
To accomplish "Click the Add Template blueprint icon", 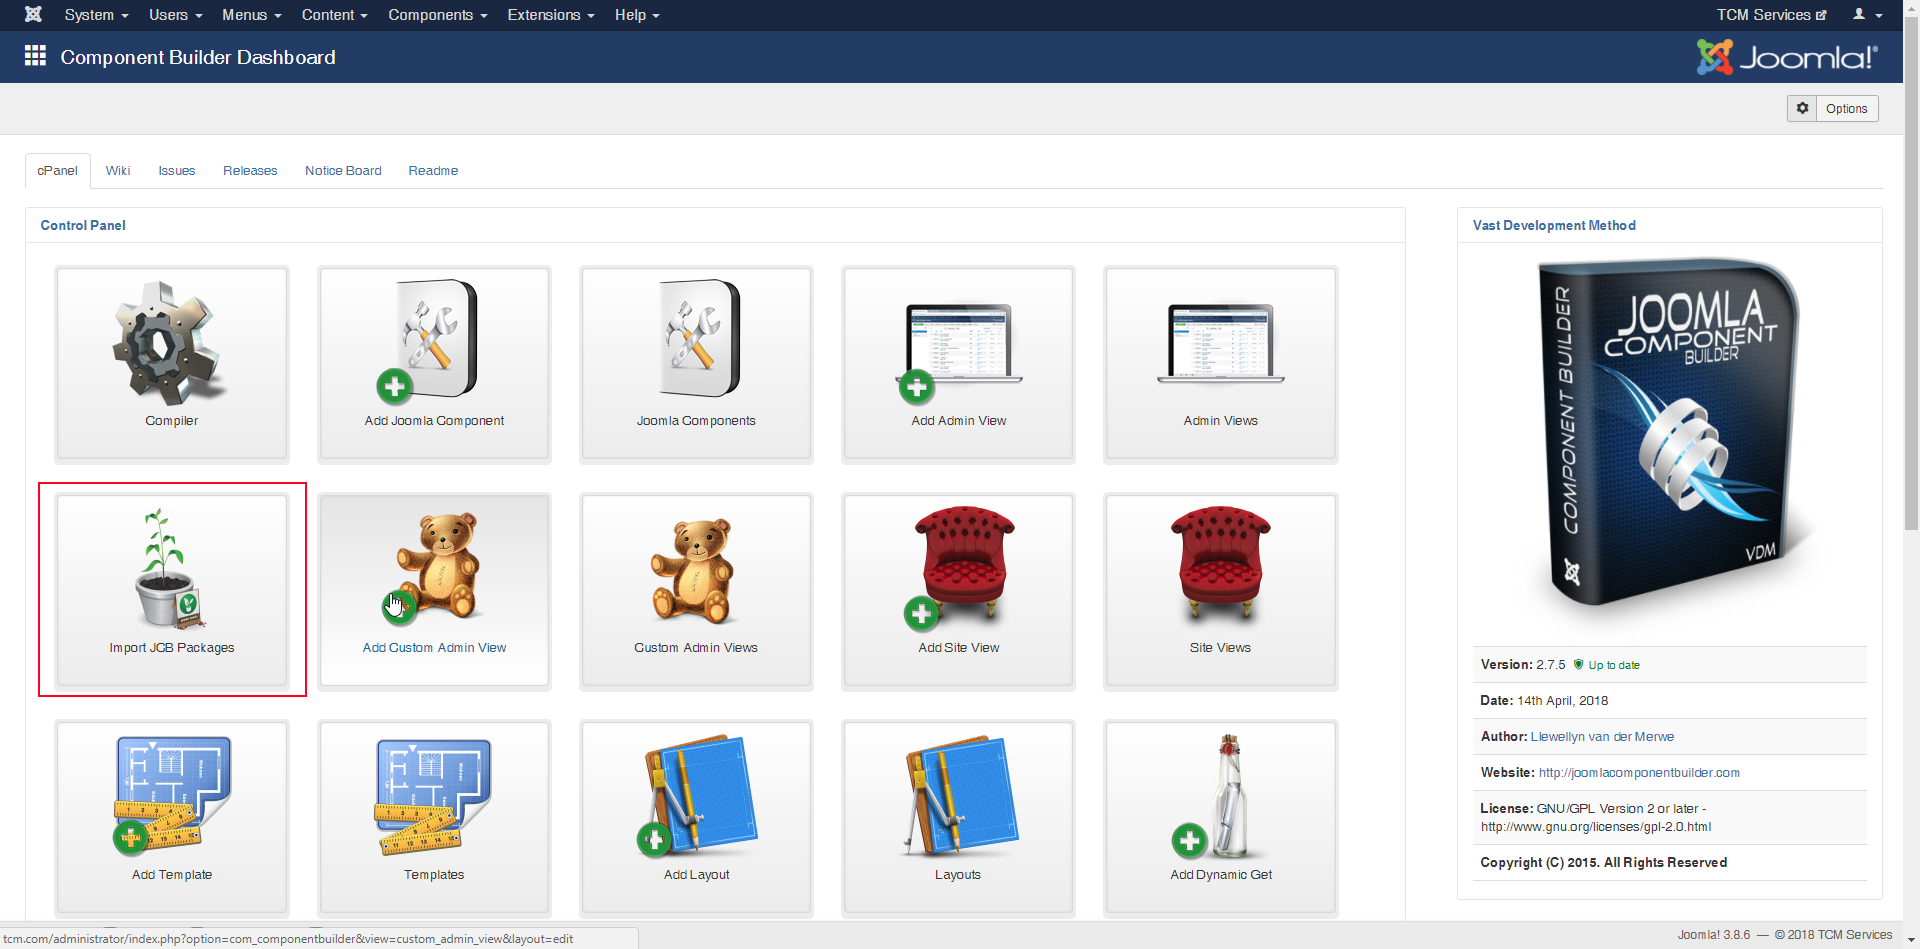I will click(172, 795).
